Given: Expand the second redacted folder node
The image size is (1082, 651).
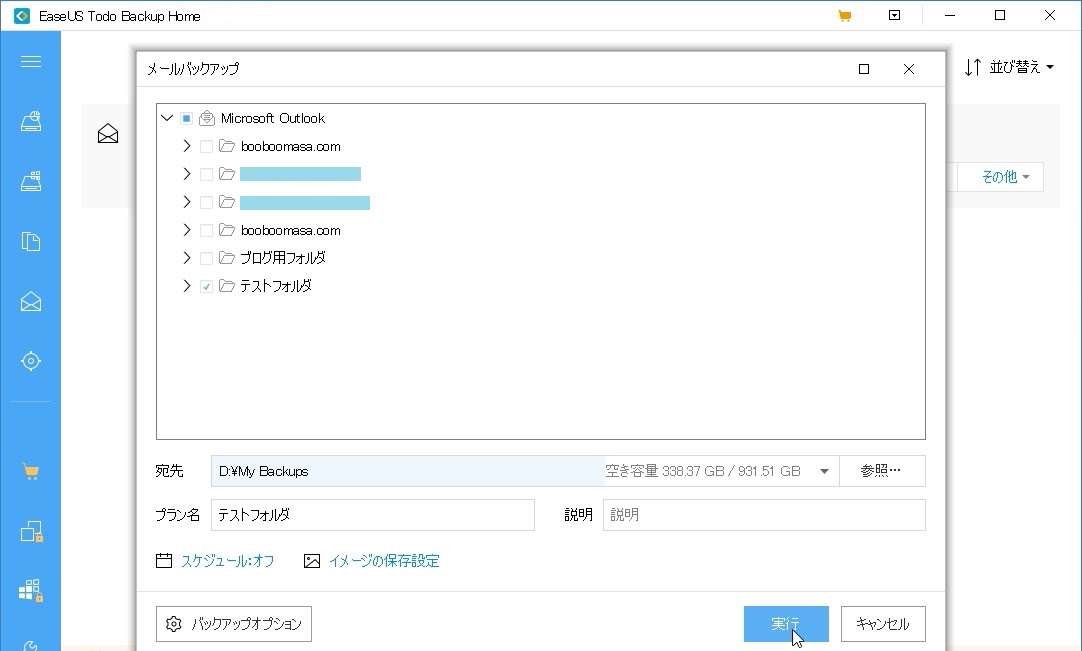Looking at the screenshot, I should (x=186, y=202).
